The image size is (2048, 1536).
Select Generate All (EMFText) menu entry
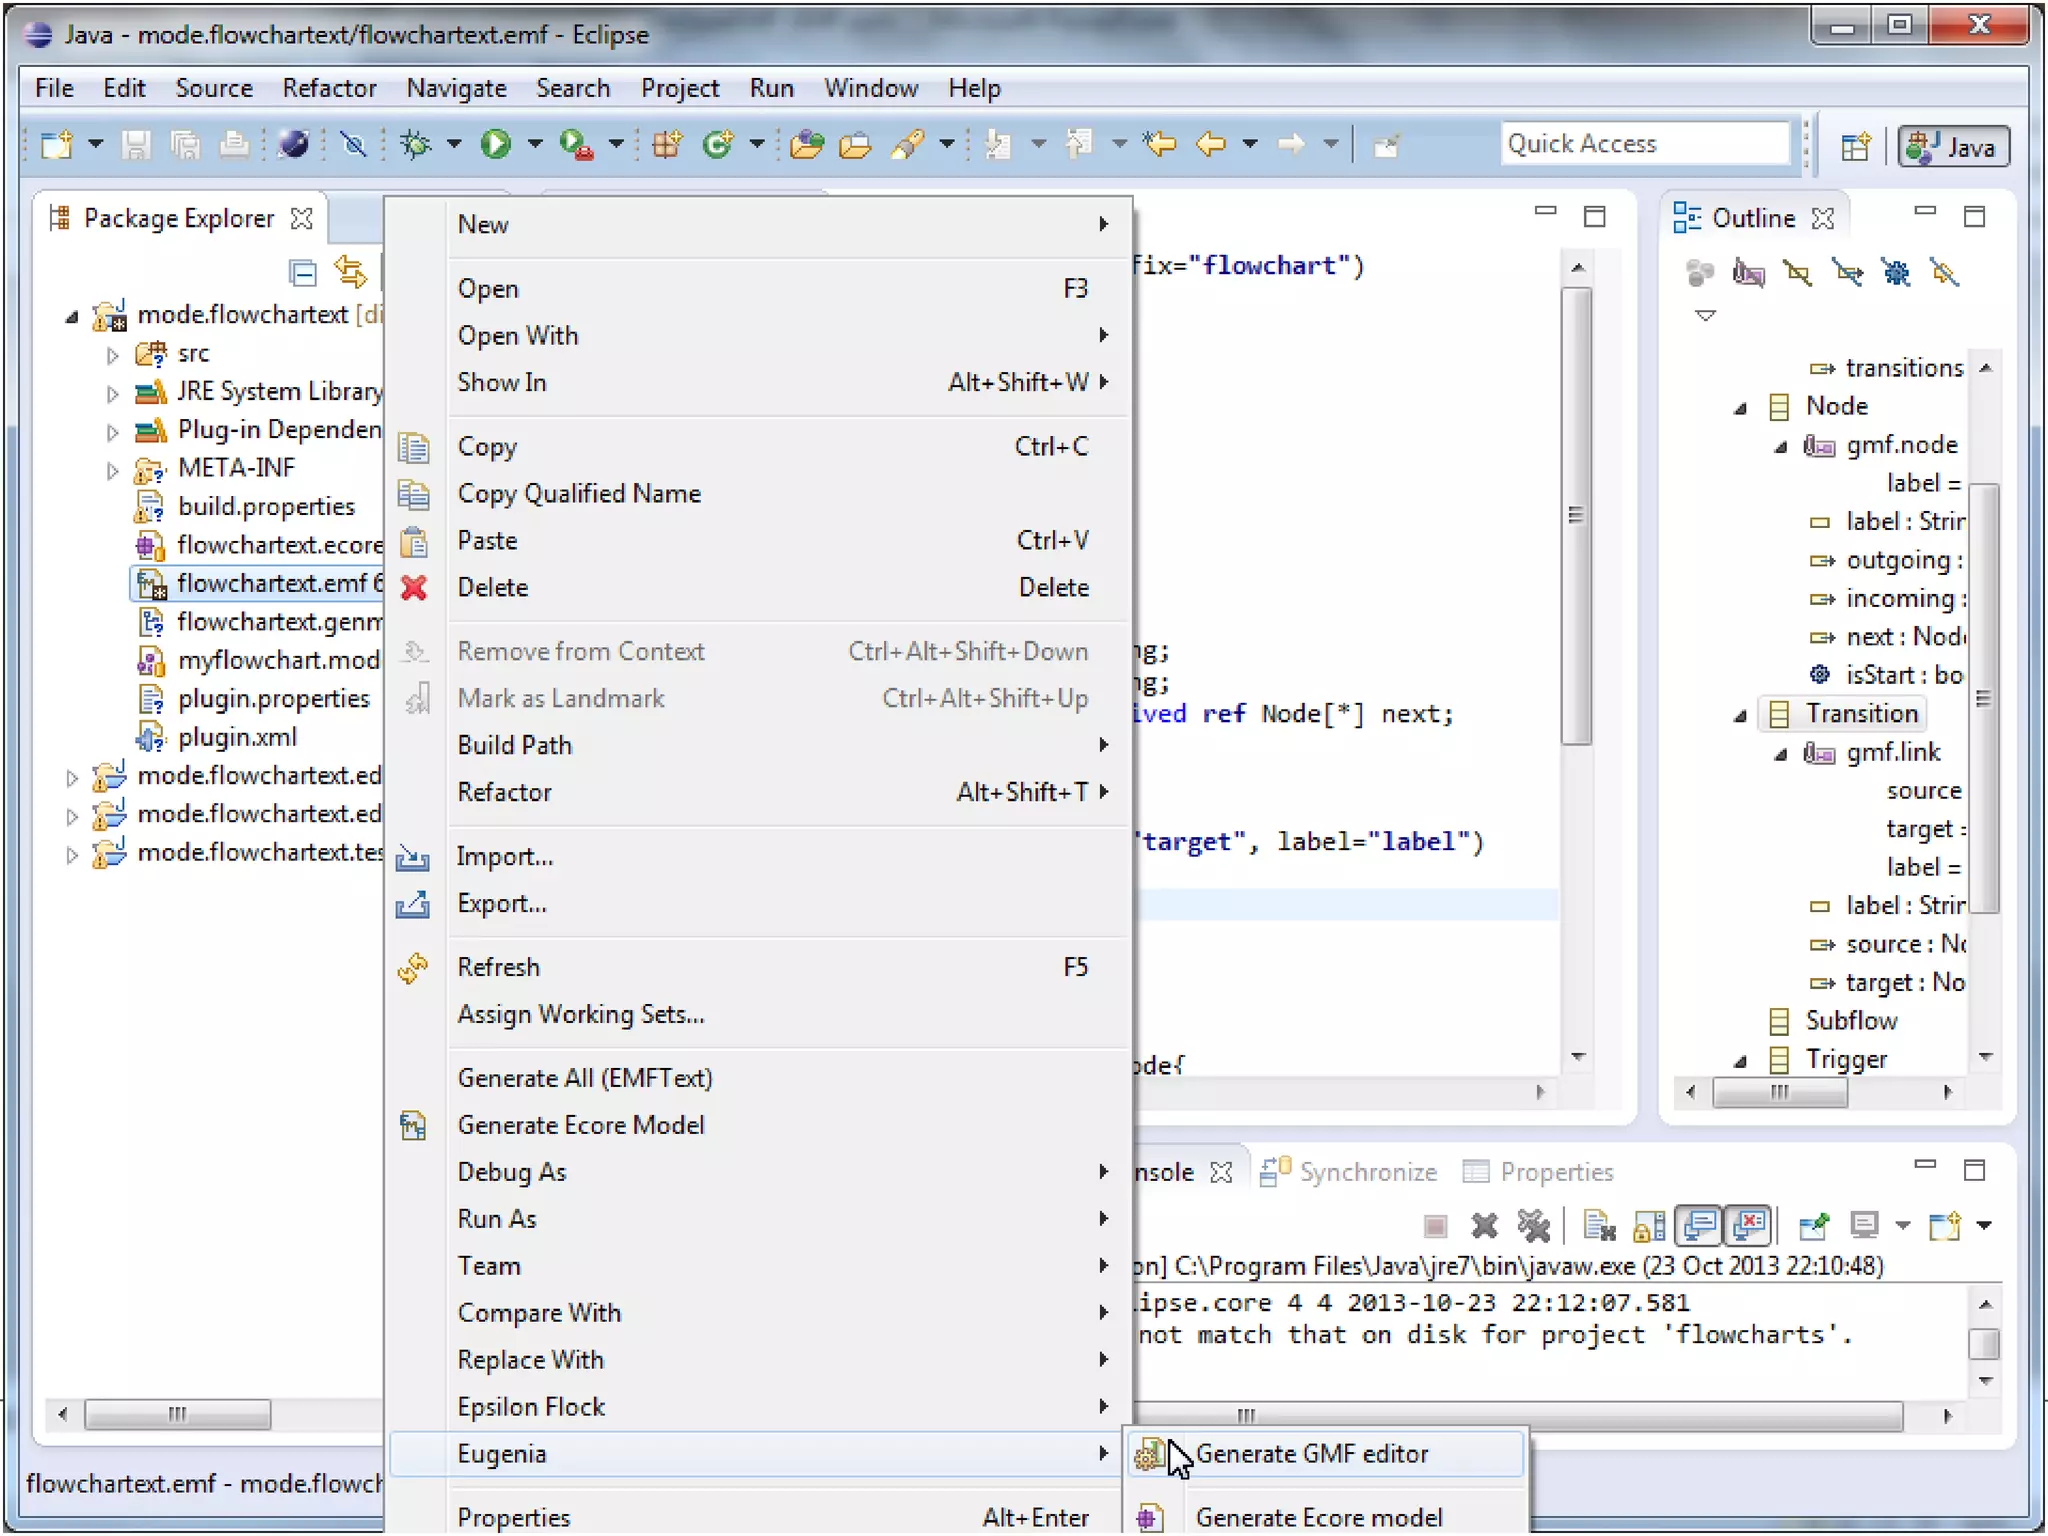tap(584, 1078)
